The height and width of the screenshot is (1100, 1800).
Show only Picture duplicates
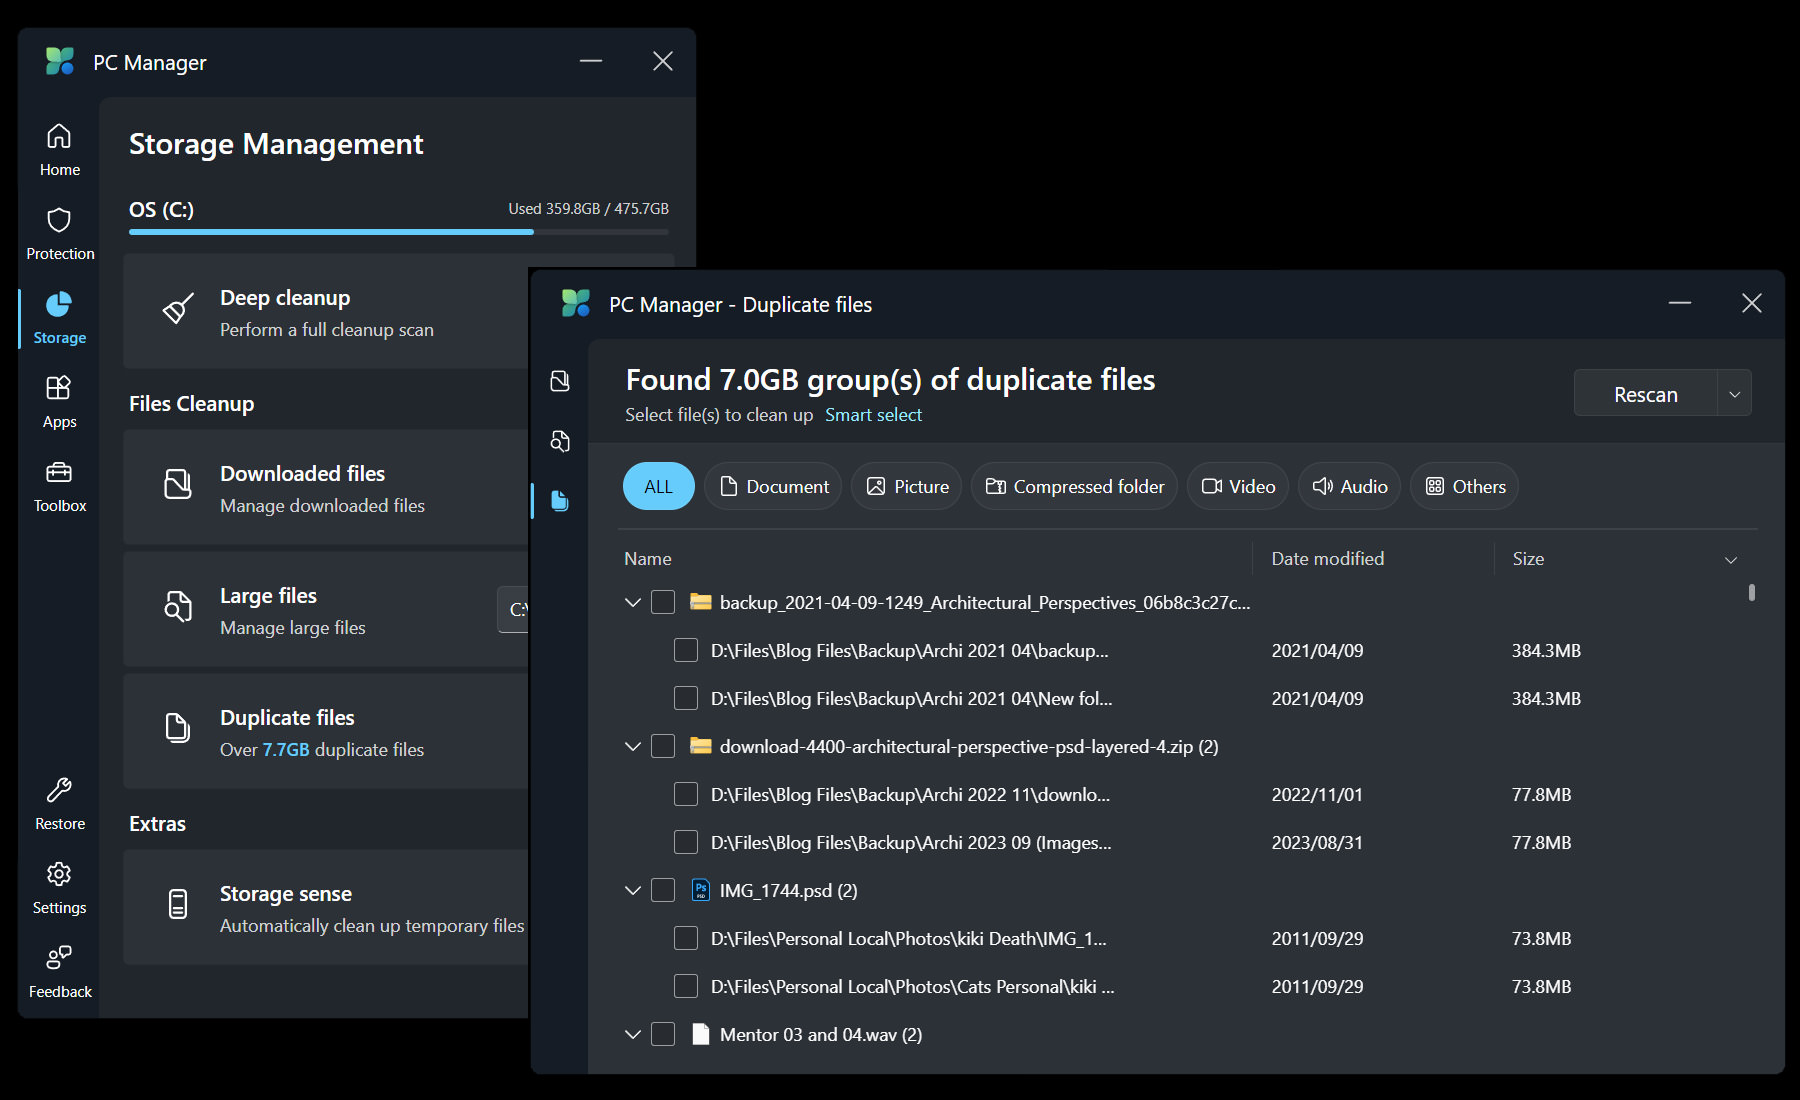(906, 486)
